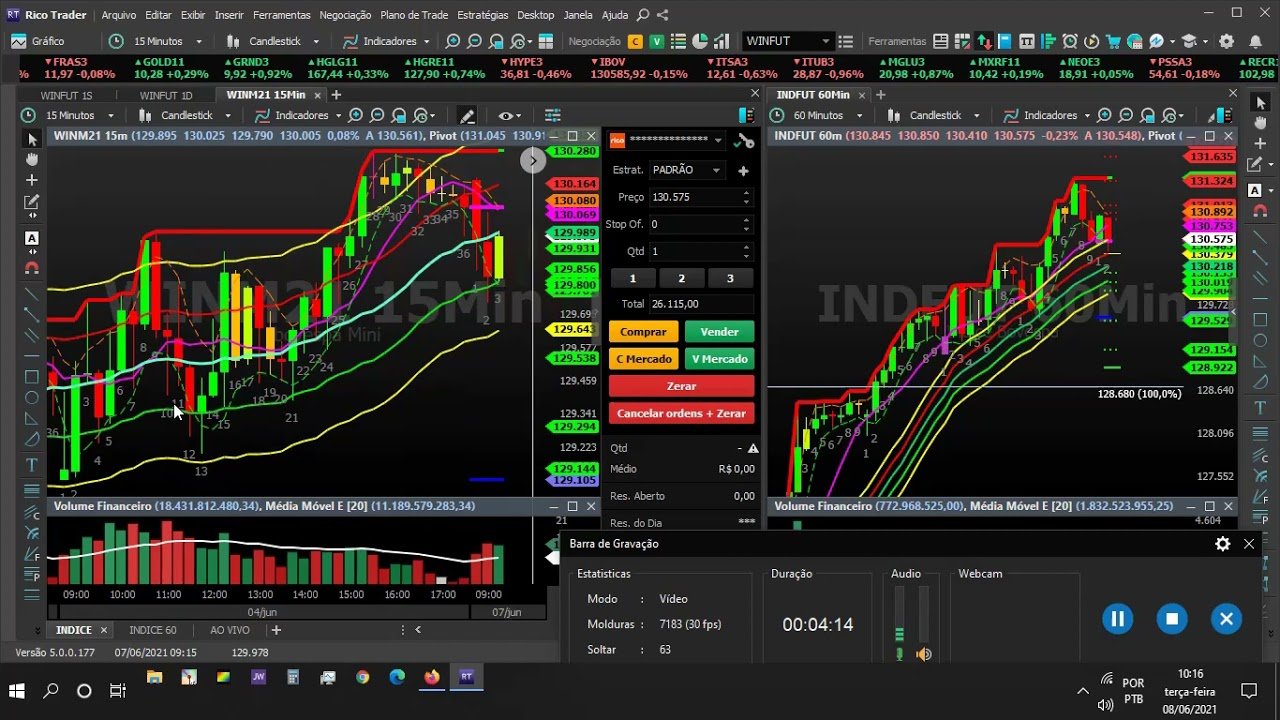This screenshot has width=1280, height=720.
Task: Select the text label A tool
Action: tap(32, 238)
